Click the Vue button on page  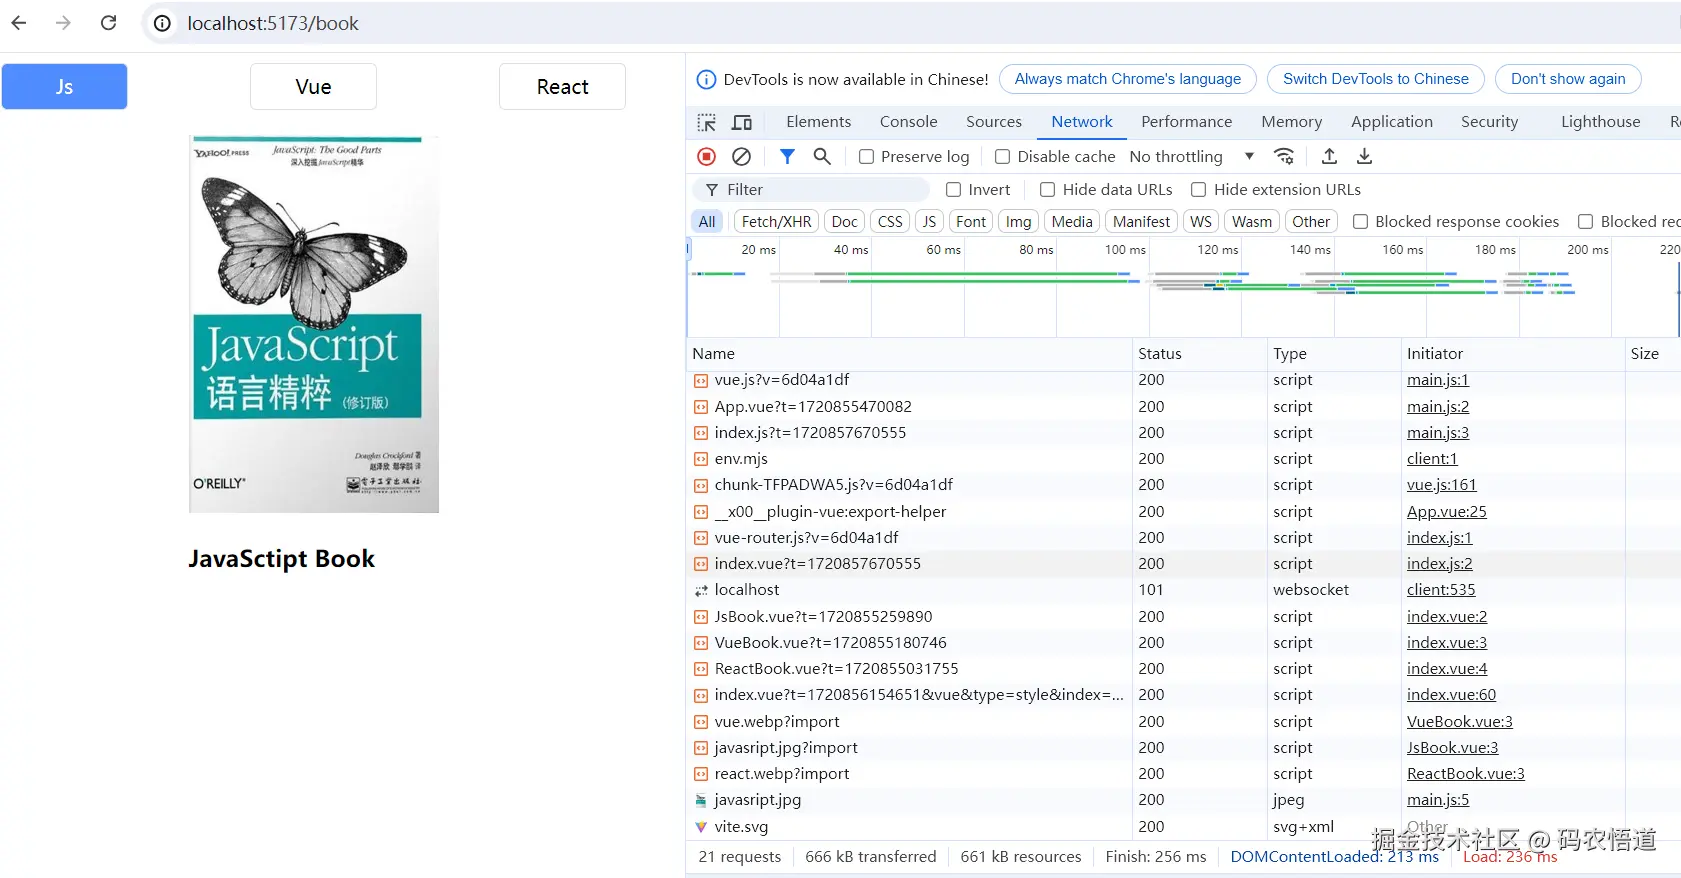point(313,87)
